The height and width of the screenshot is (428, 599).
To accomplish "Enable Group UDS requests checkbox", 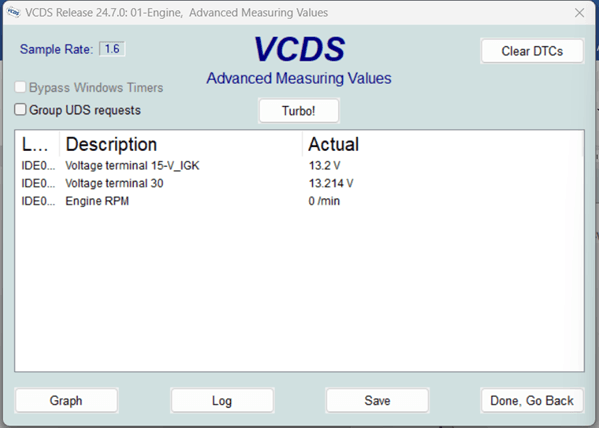I will pos(20,110).
